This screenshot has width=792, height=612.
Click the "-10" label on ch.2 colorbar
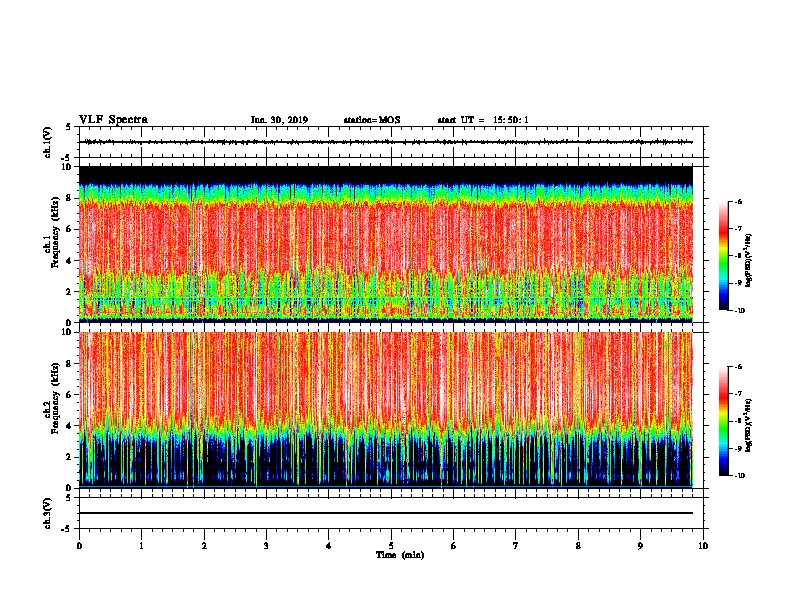(739, 475)
